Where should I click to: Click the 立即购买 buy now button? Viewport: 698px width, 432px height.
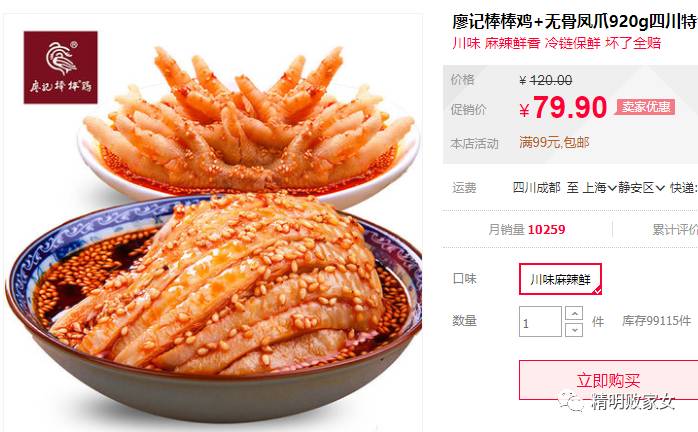[x=608, y=380]
